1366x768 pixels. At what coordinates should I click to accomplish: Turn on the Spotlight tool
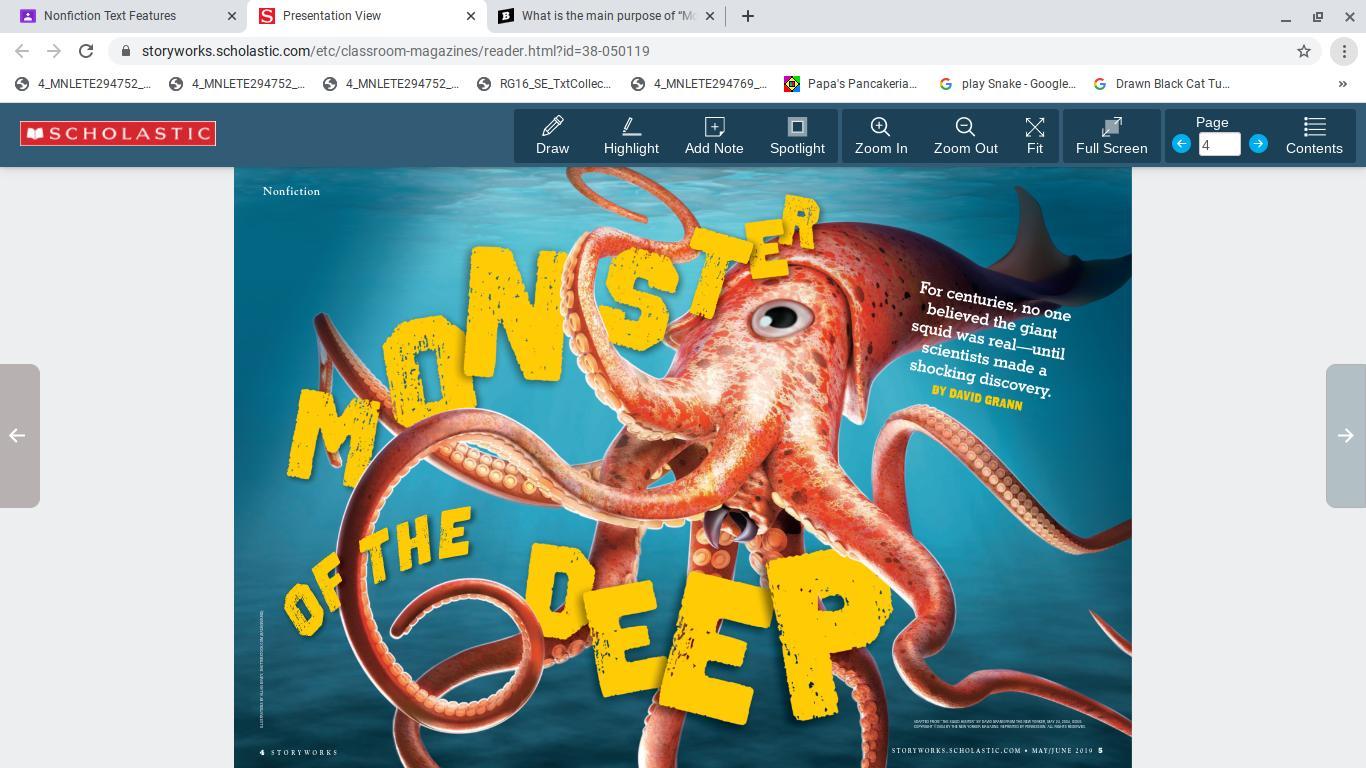point(797,135)
